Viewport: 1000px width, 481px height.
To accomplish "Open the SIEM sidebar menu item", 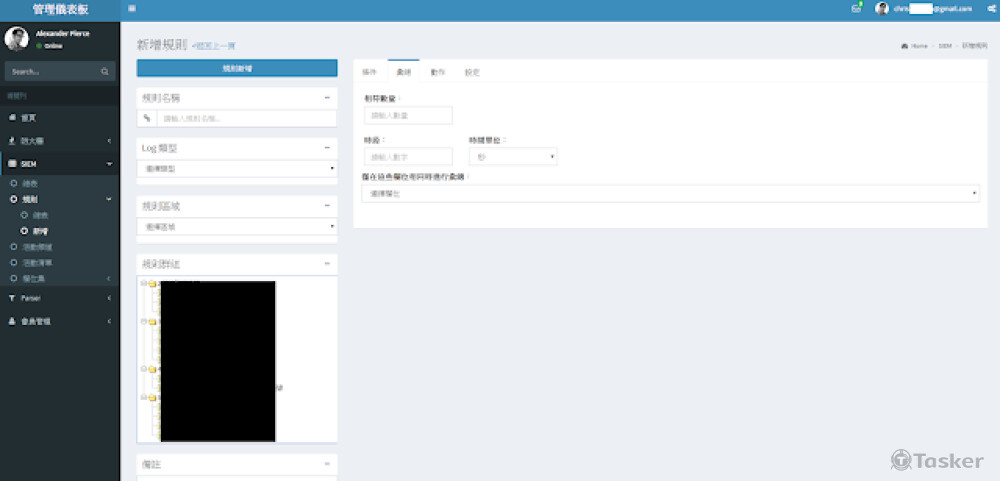I will [x=60, y=164].
